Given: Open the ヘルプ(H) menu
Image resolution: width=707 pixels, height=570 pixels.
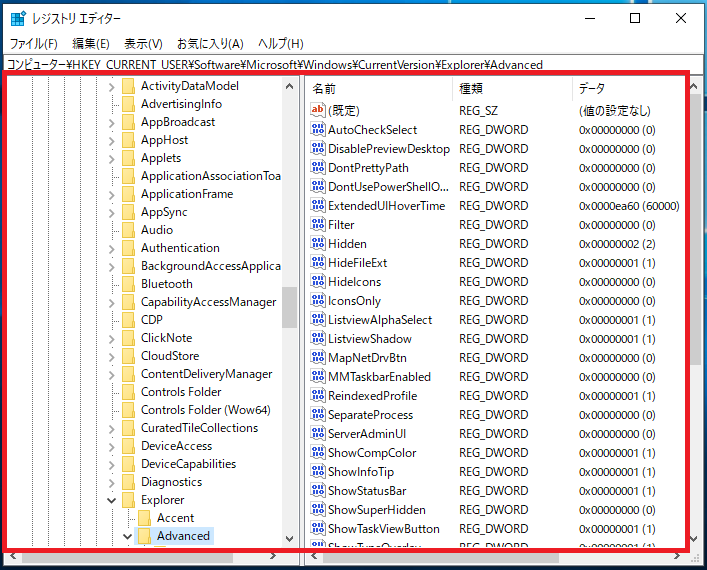Looking at the screenshot, I should 280,44.
